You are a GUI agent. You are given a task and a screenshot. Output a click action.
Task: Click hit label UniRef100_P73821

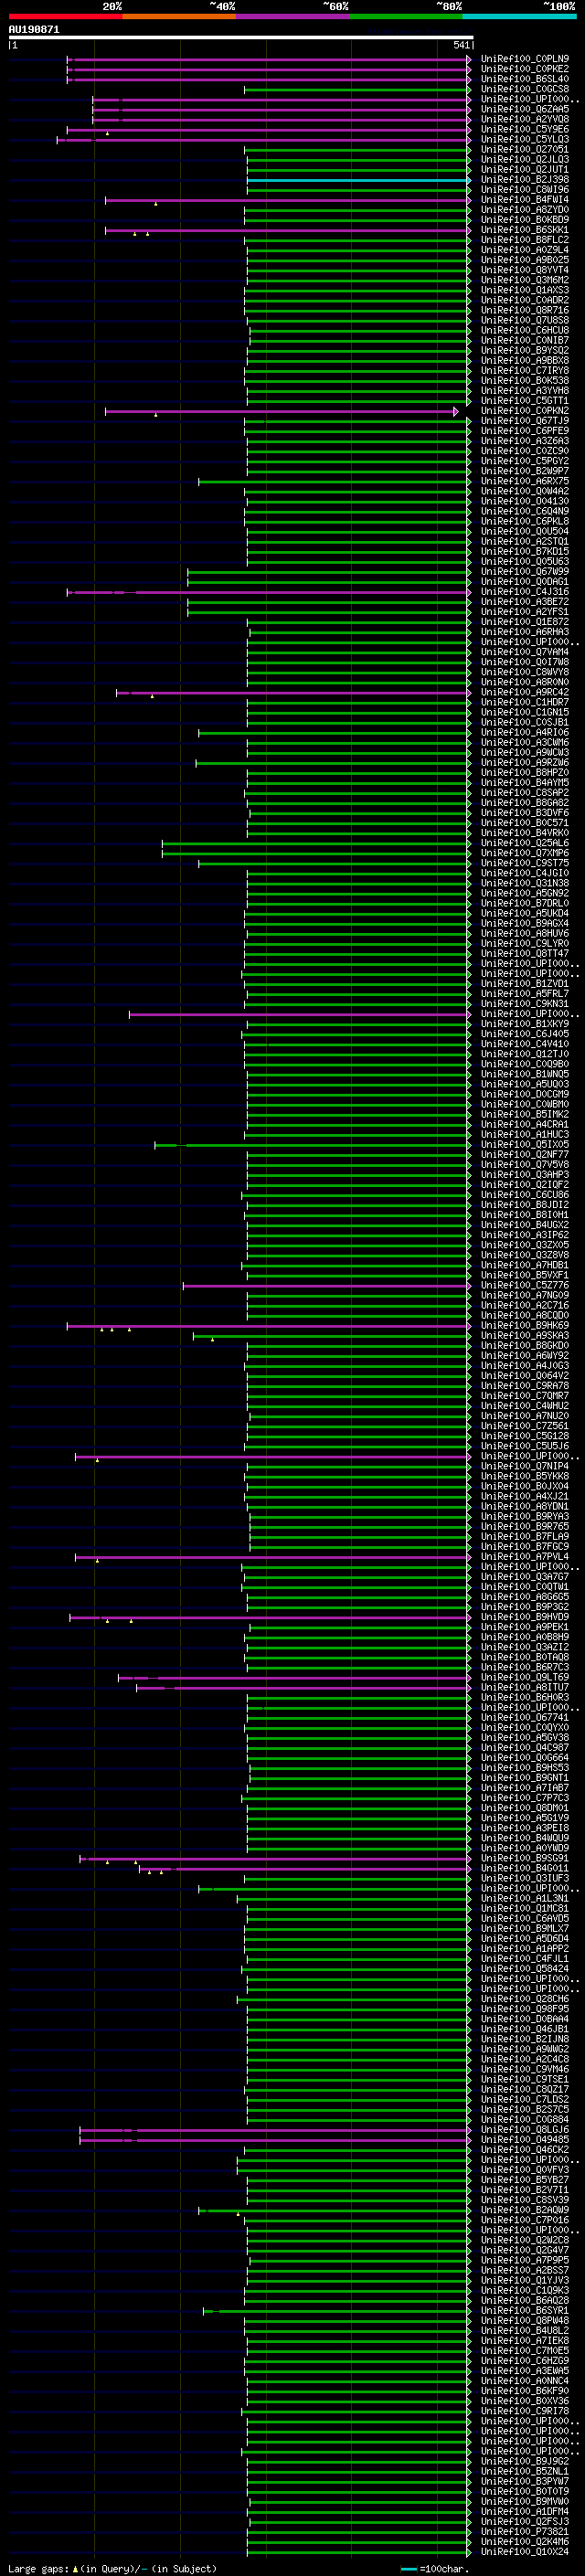pyautogui.click(x=524, y=2531)
